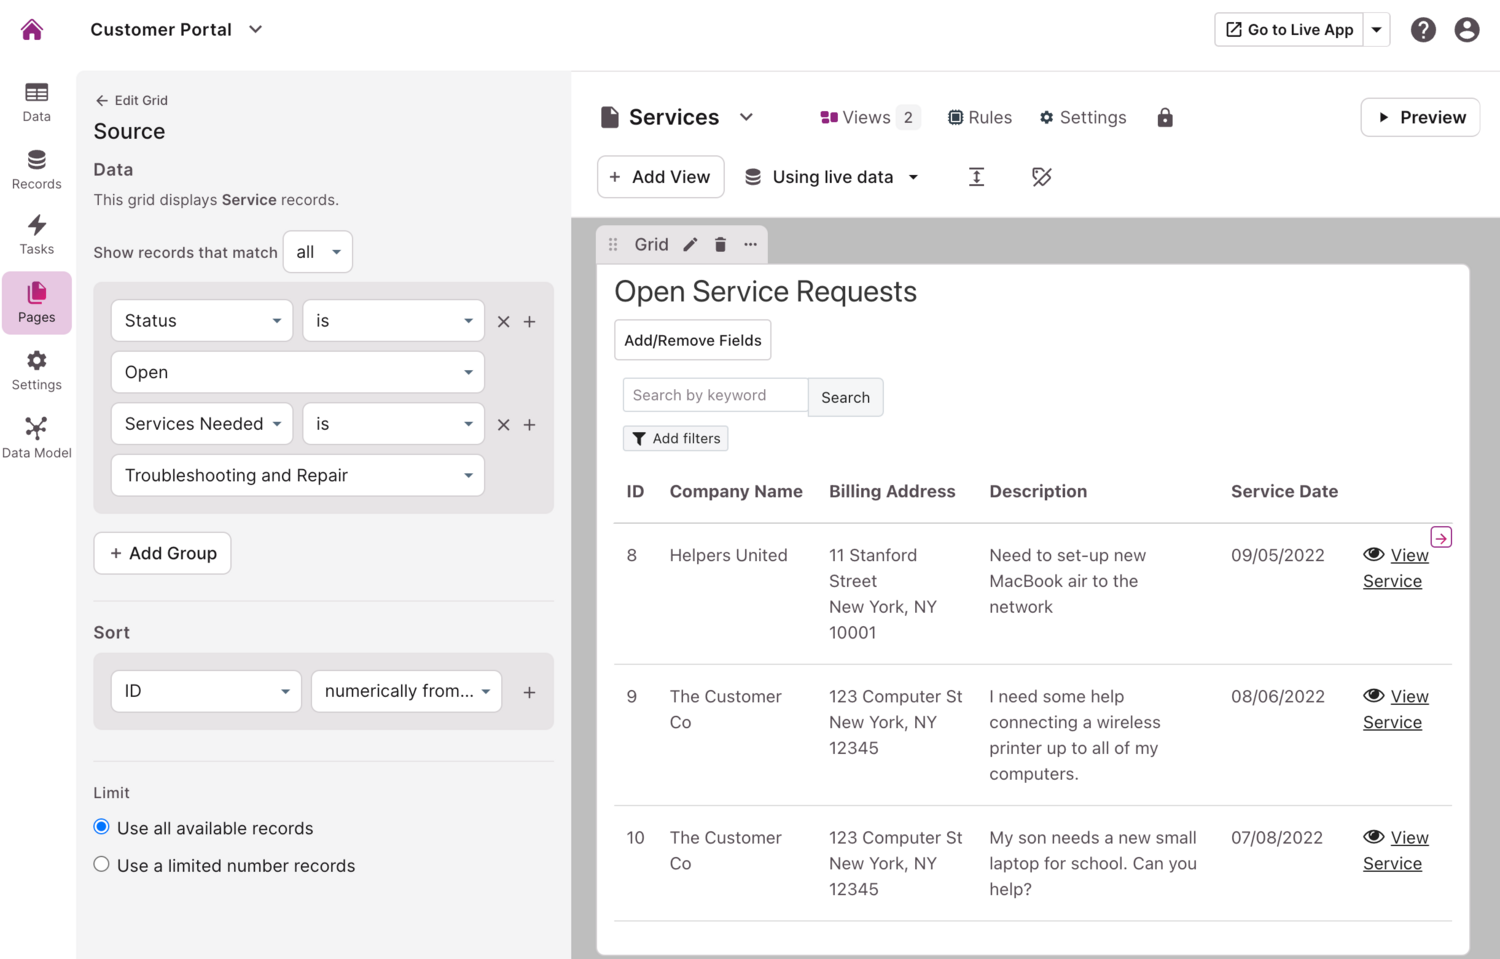Click the lock icon beside Settings
The height and width of the screenshot is (959, 1500).
pos(1165,118)
